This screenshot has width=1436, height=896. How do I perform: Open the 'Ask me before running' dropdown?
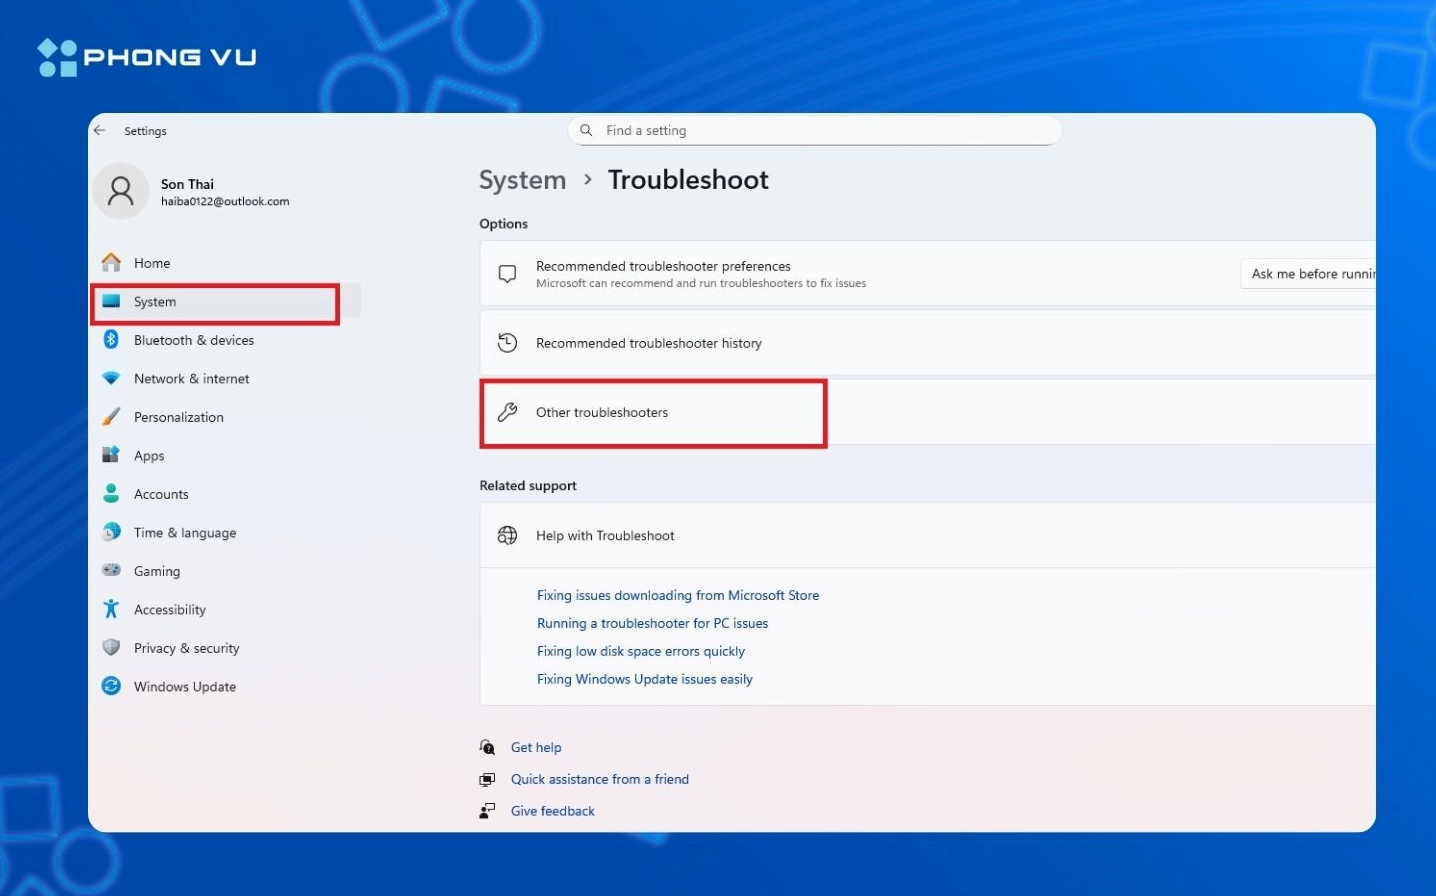pos(1308,274)
